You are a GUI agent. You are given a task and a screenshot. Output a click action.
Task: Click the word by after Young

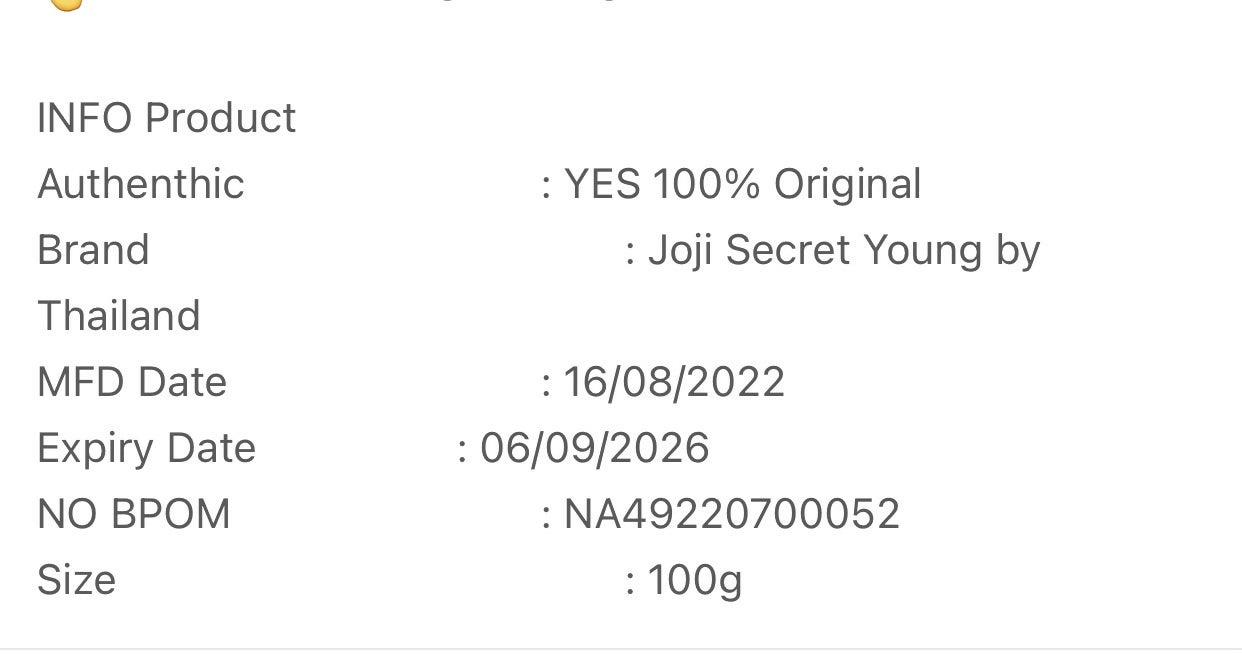[x=1018, y=251]
